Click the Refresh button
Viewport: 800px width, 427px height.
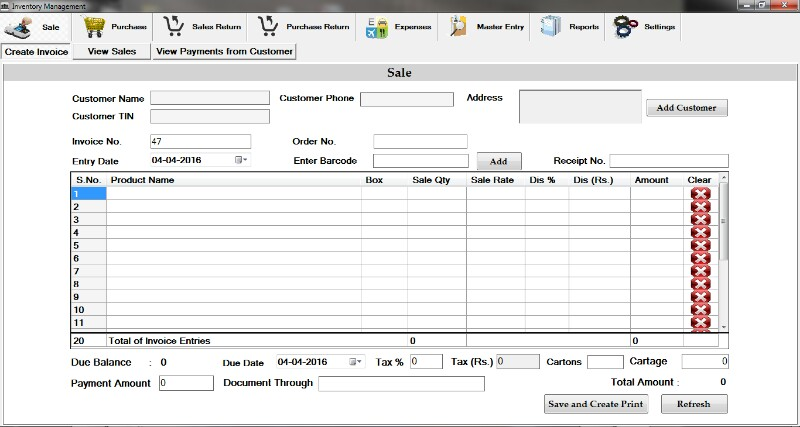point(694,404)
